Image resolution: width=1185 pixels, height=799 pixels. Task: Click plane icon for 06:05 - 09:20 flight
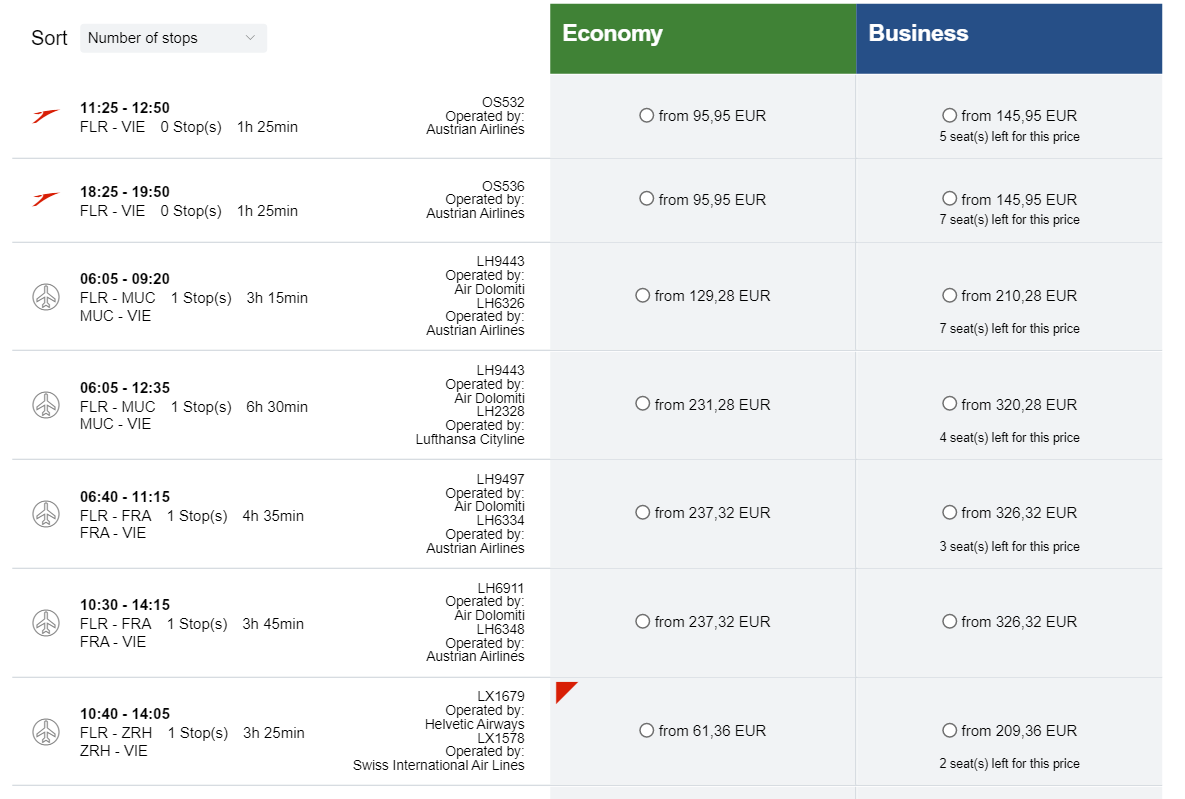point(46,296)
